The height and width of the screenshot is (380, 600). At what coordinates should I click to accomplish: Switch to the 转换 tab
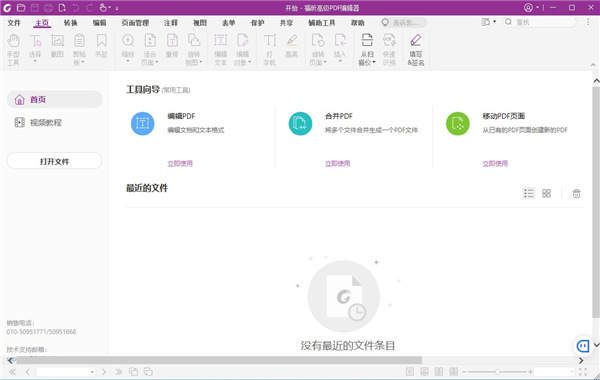click(70, 23)
